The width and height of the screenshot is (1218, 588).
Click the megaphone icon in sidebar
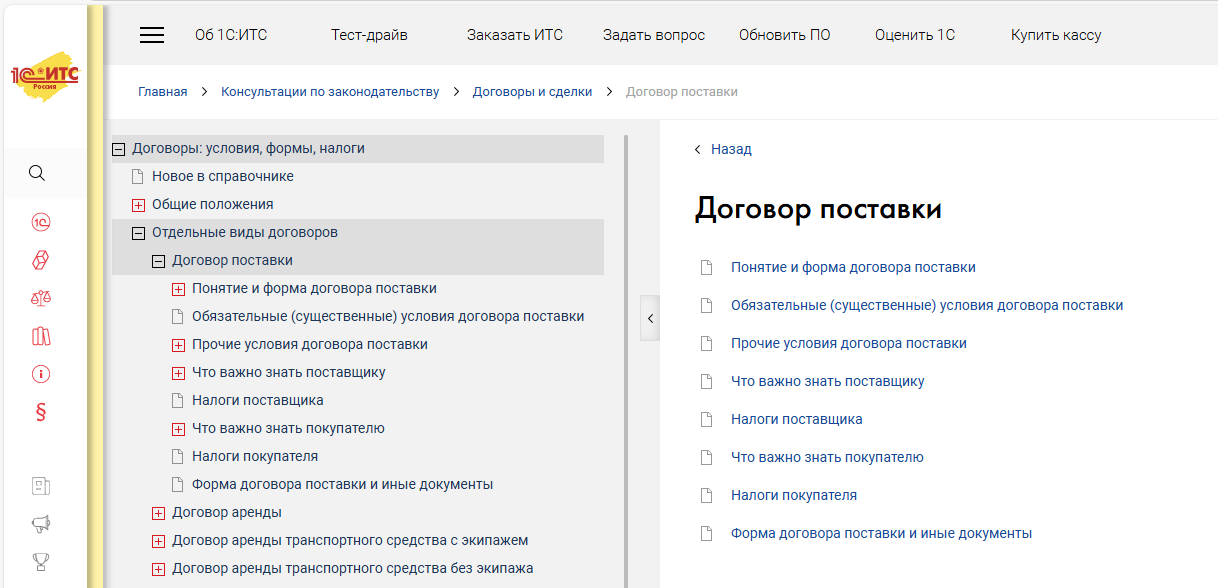point(41,524)
